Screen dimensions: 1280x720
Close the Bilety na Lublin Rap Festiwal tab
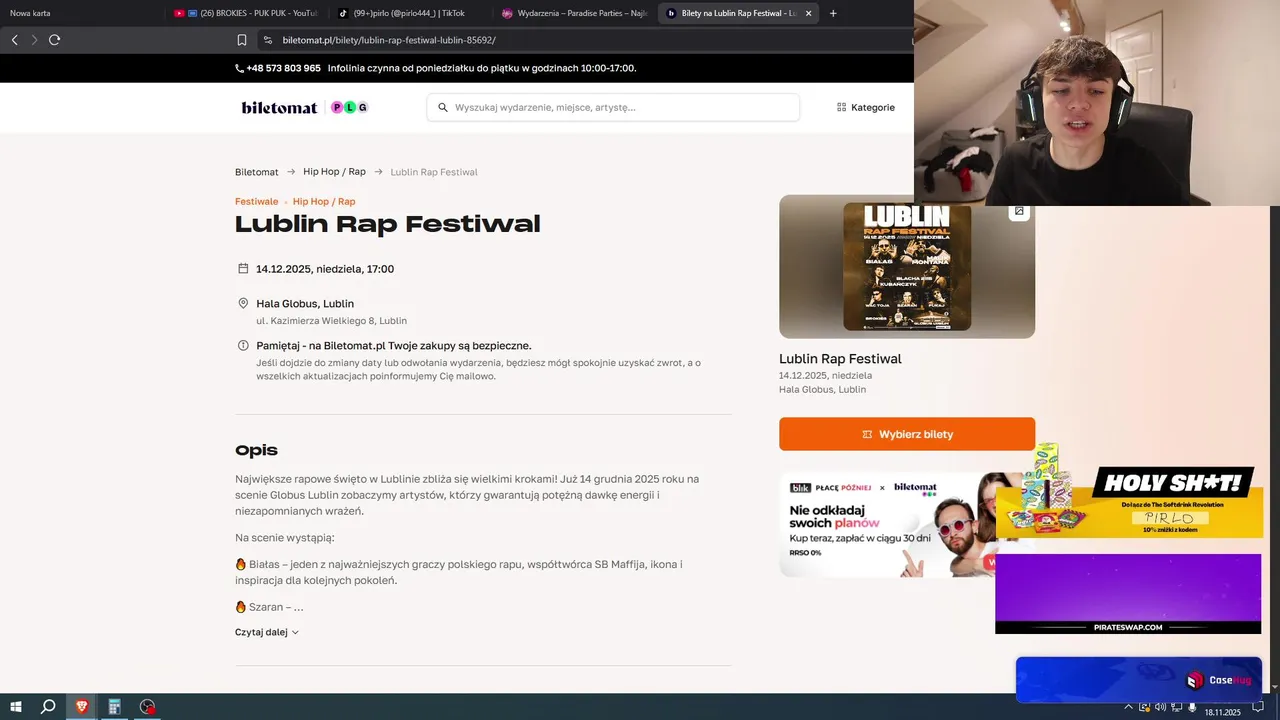pos(808,13)
